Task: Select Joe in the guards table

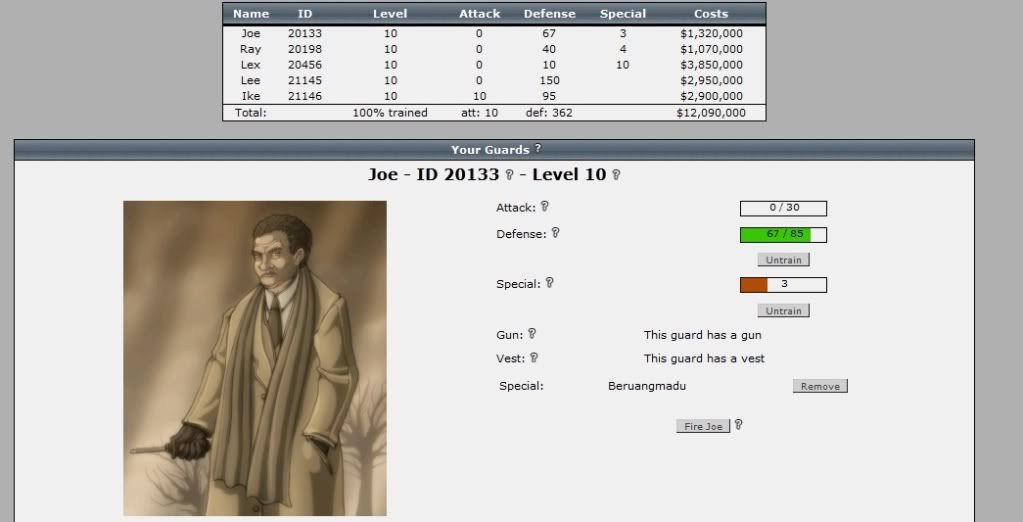Action: (x=251, y=33)
